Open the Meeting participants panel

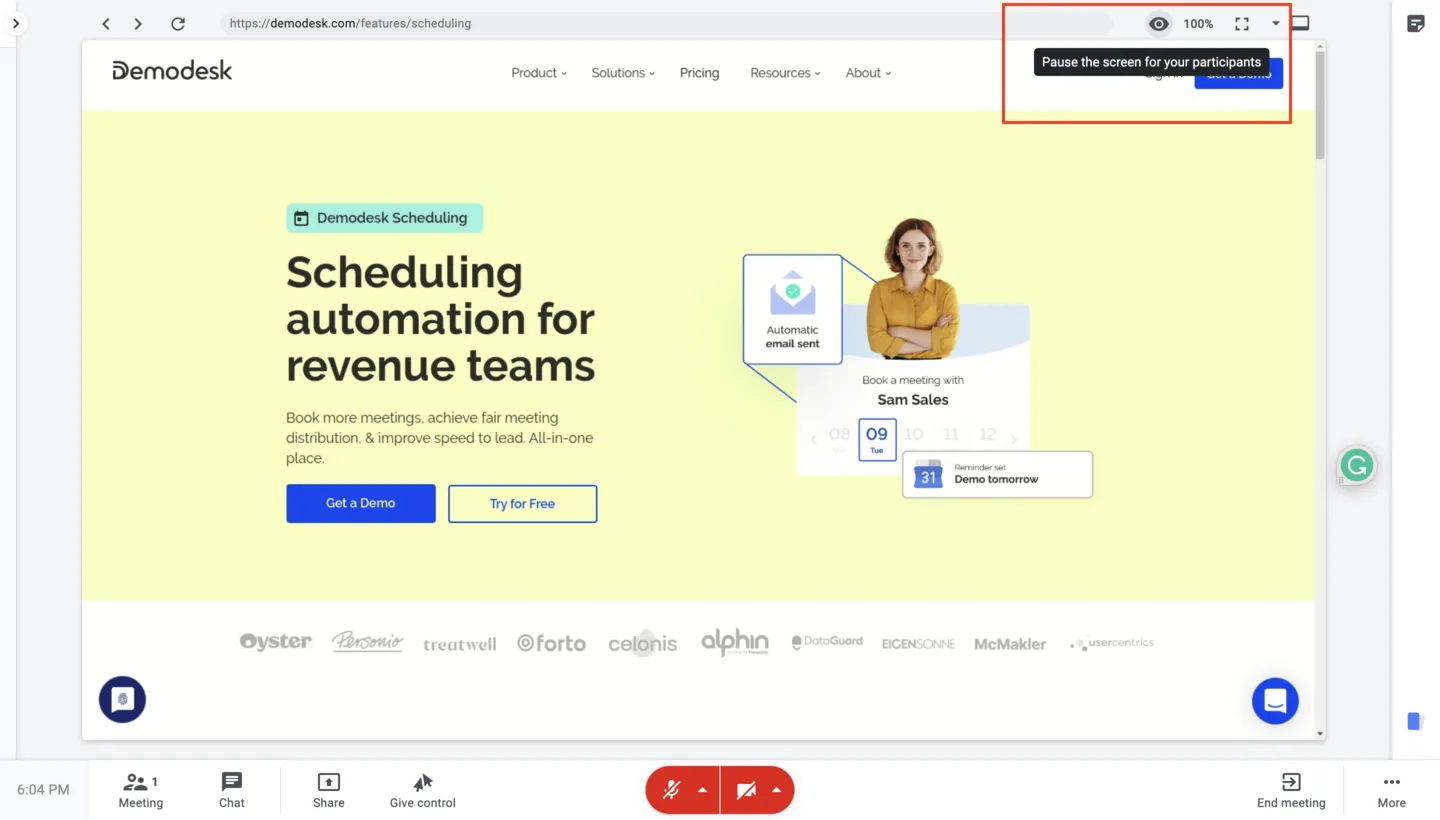pos(140,790)
